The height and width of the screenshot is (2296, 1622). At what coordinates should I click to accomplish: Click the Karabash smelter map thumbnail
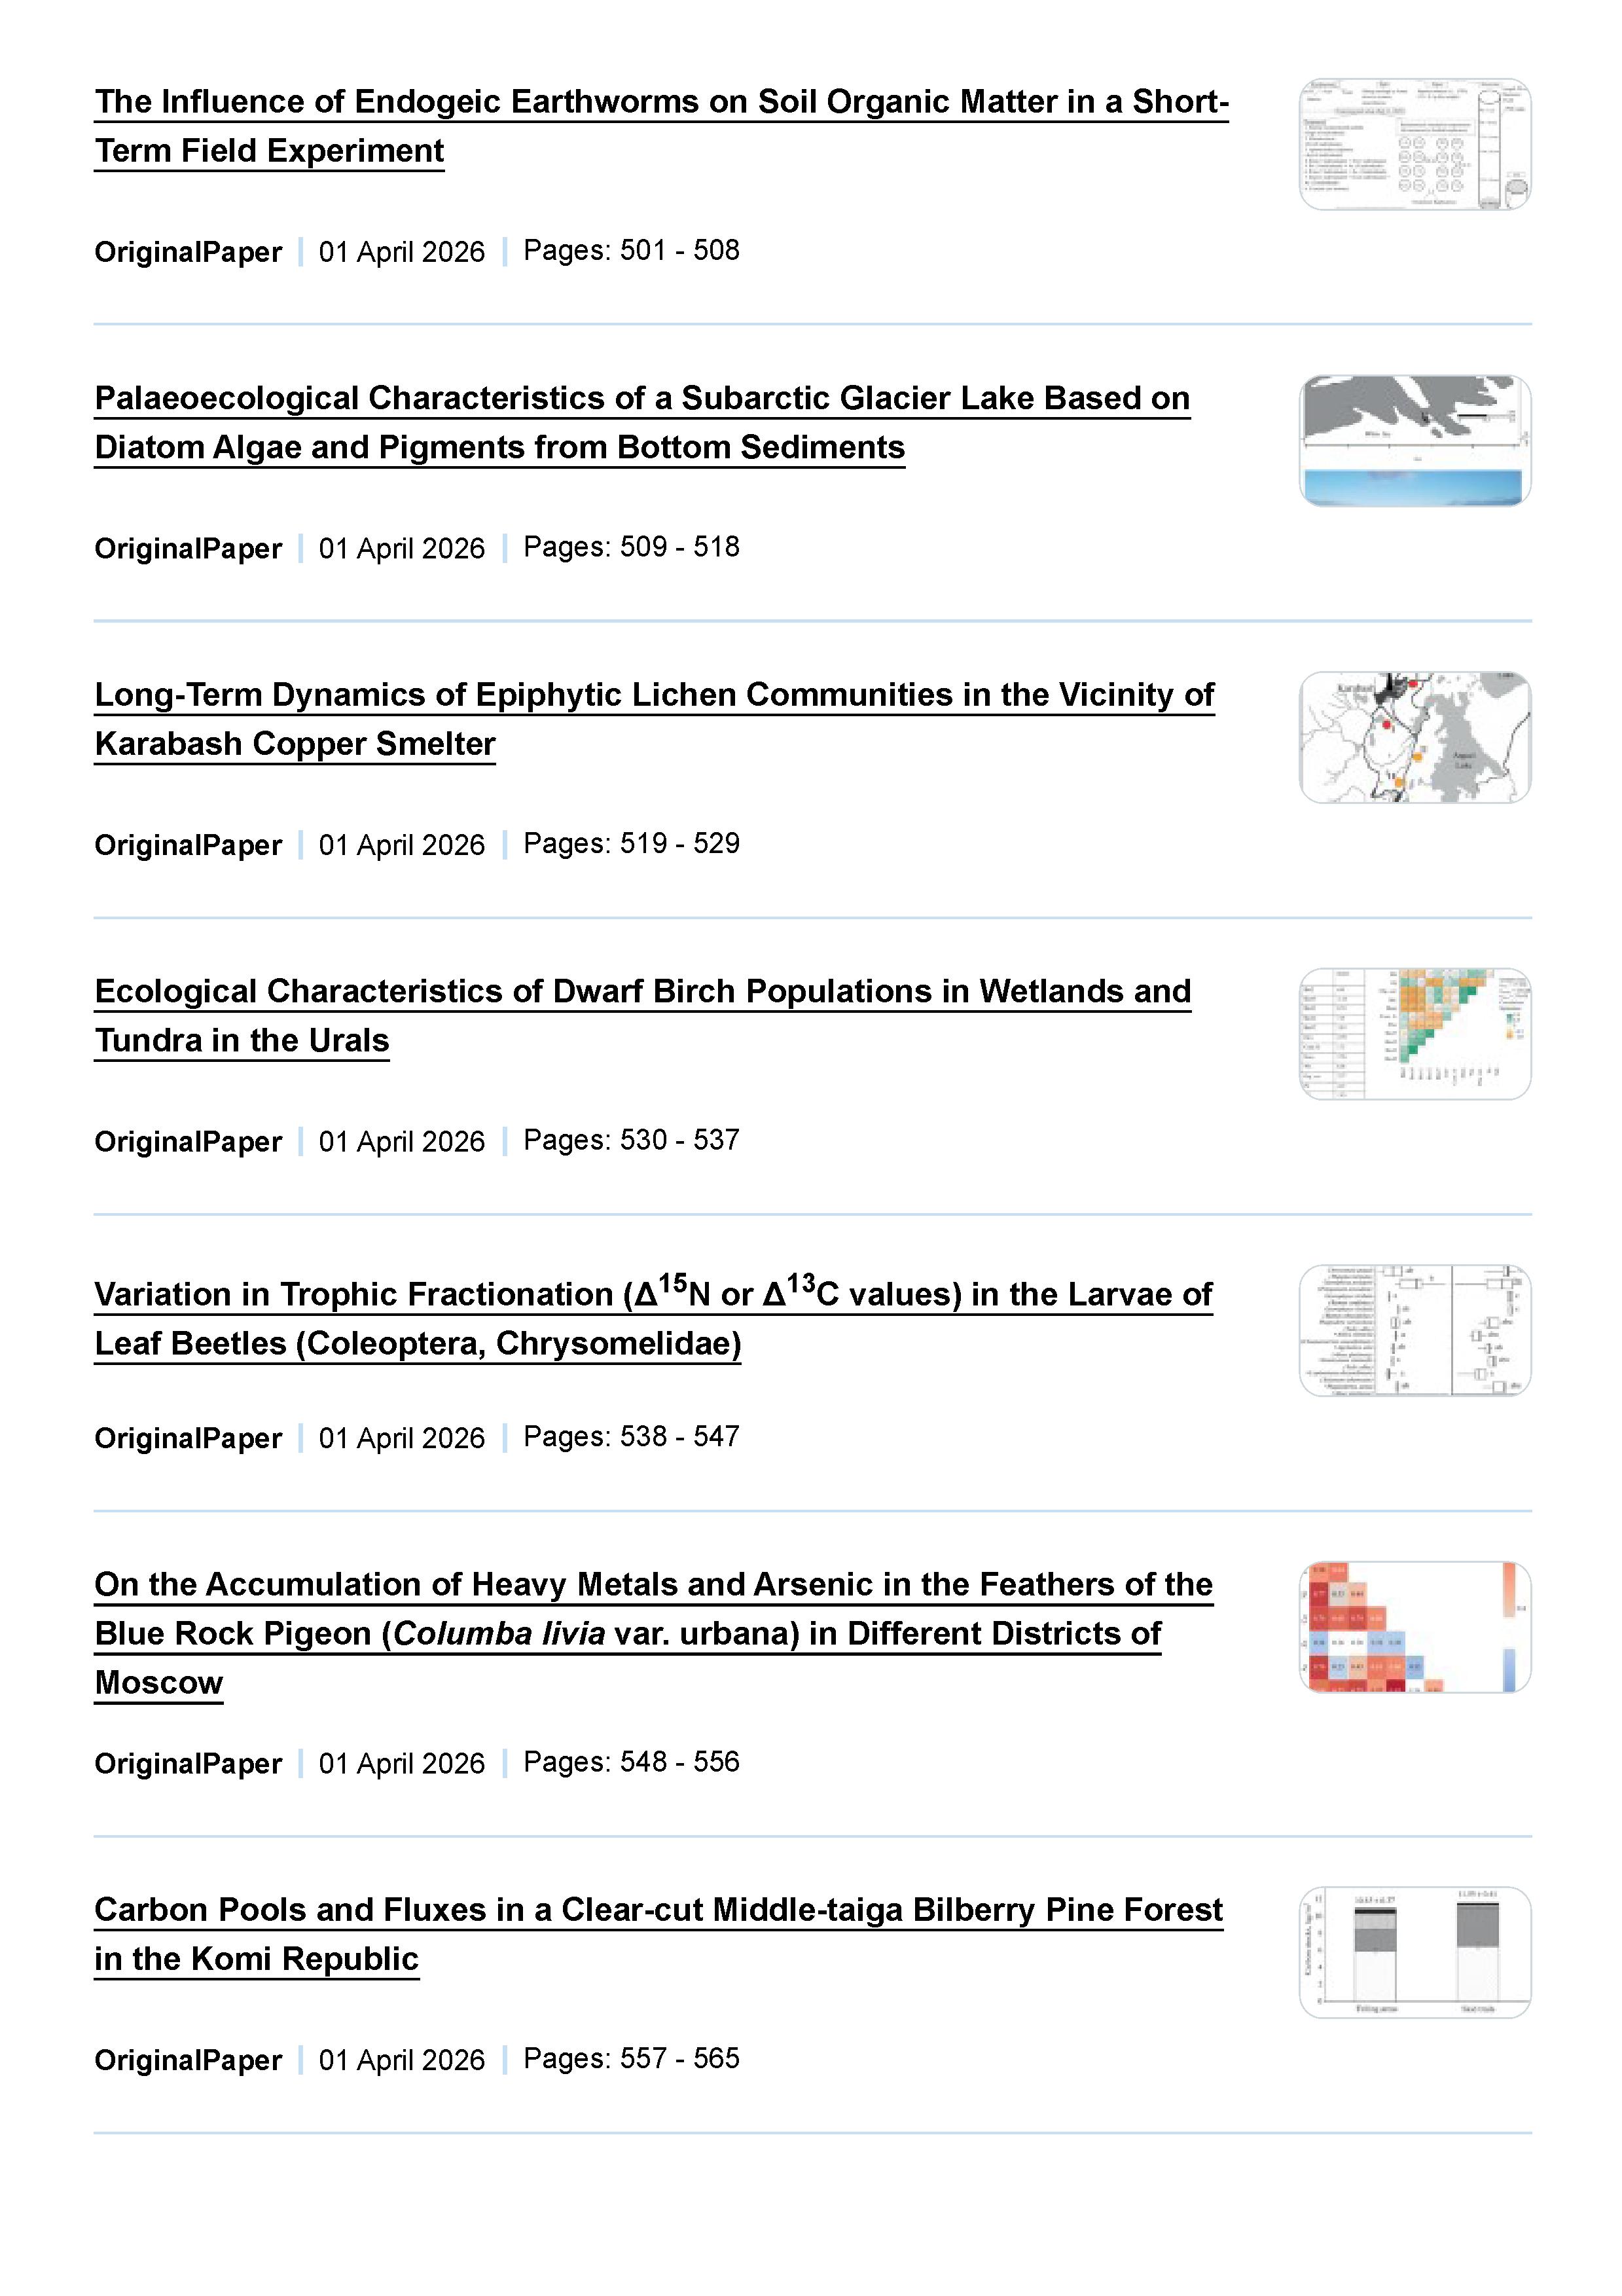[x=1414, y=737]
